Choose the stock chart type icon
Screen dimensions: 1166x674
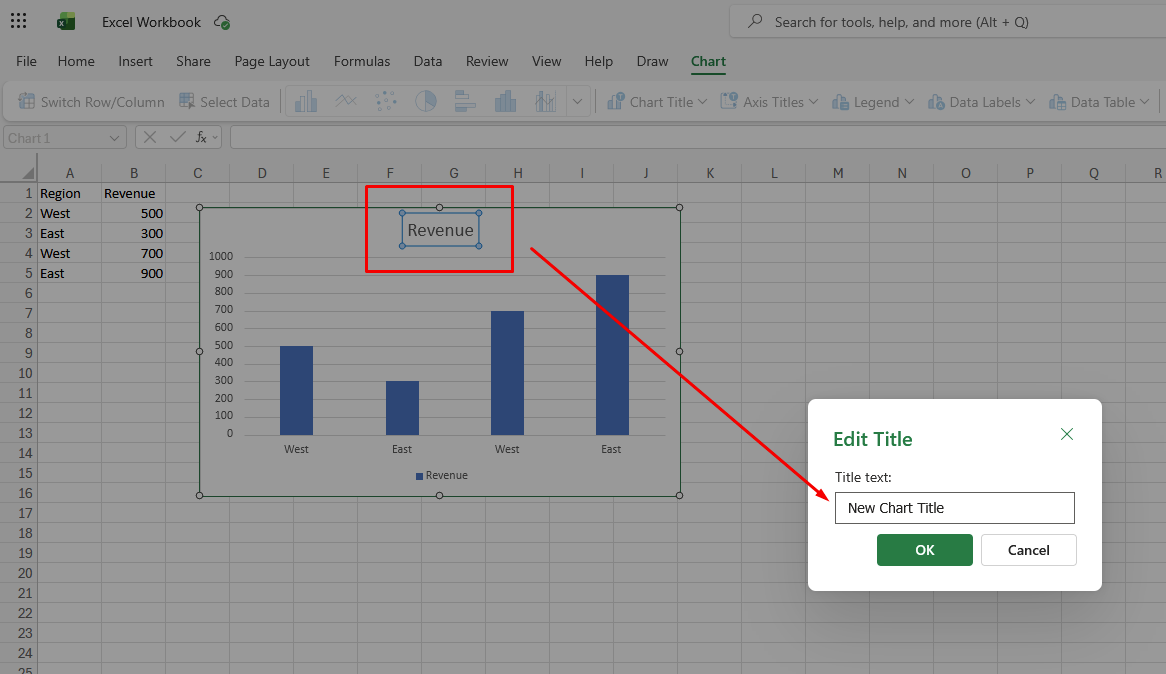click(545, 101)
